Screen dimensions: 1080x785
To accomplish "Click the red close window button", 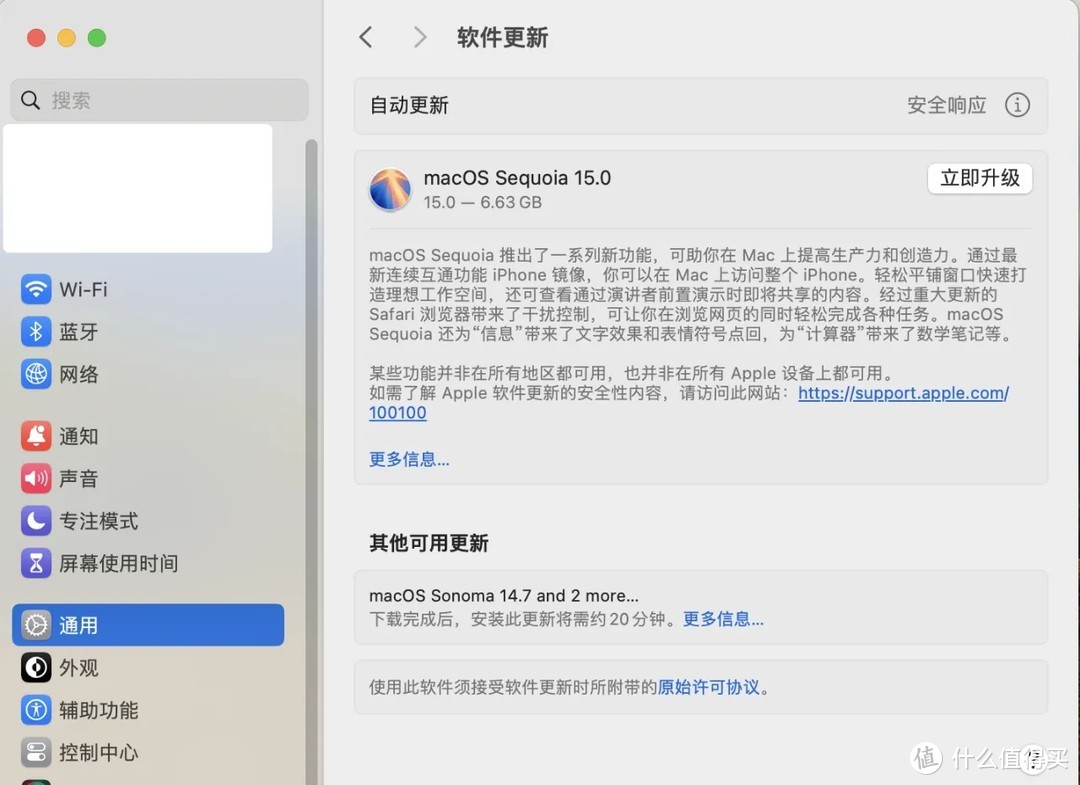I will pyautogui.click(x=36, y=38).
